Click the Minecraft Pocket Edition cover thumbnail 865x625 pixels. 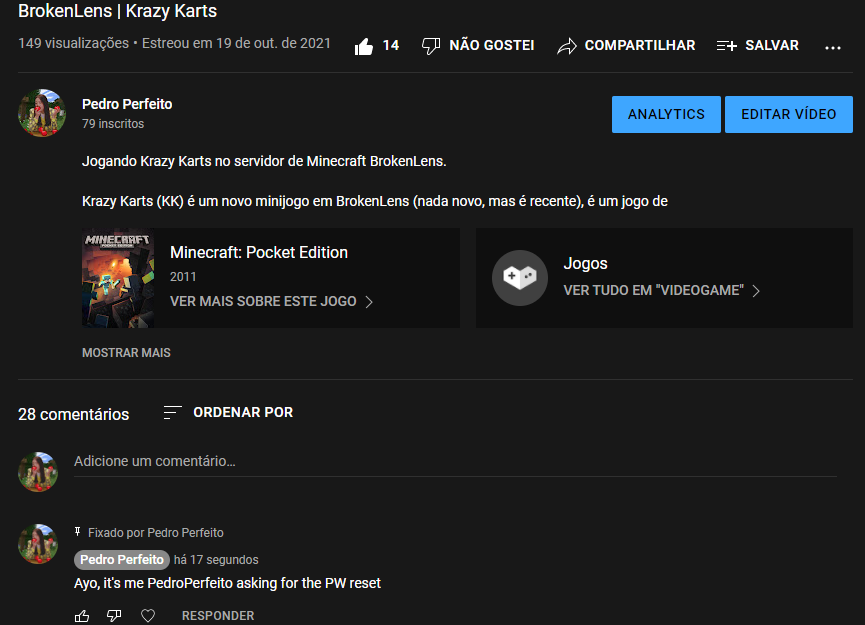click(x=118, y=278)
